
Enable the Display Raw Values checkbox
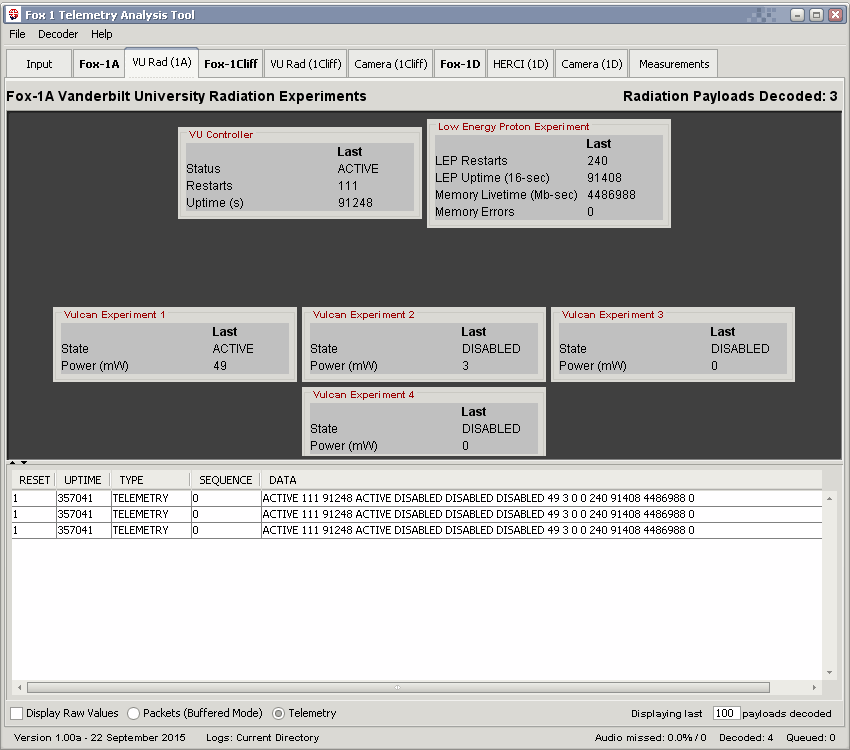coord(17,713)
